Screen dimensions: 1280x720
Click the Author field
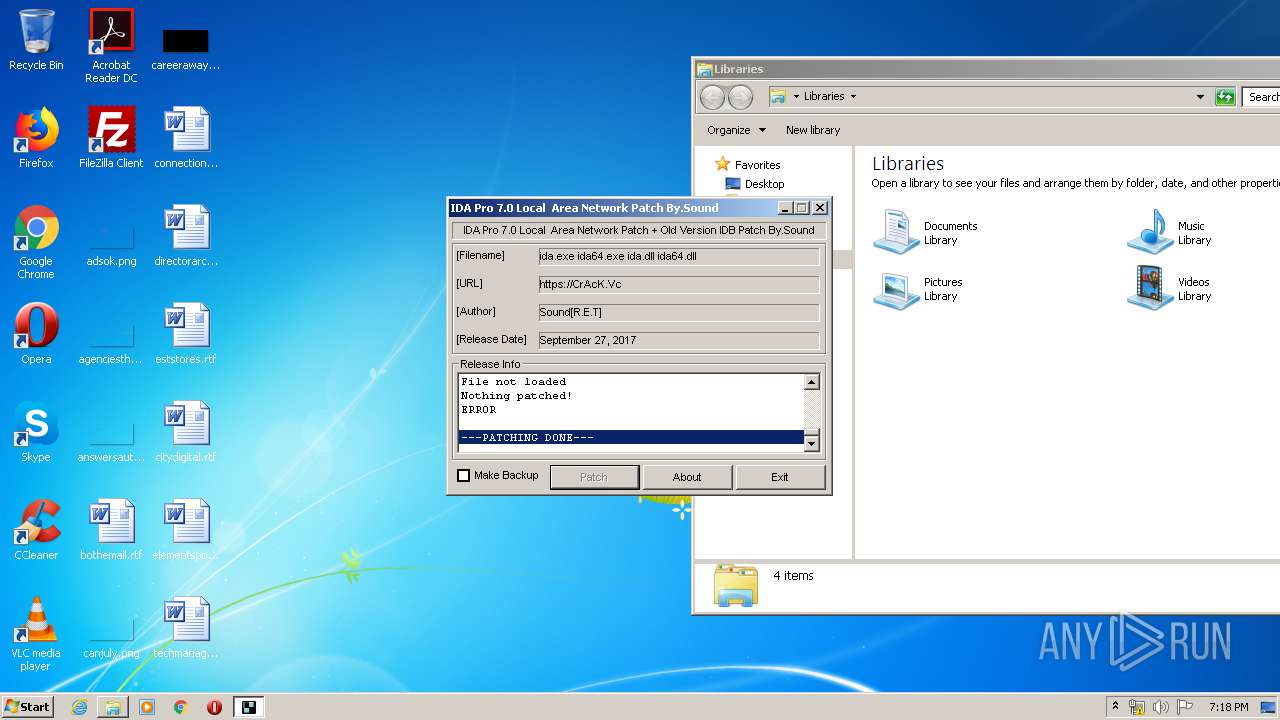[678, 312]
